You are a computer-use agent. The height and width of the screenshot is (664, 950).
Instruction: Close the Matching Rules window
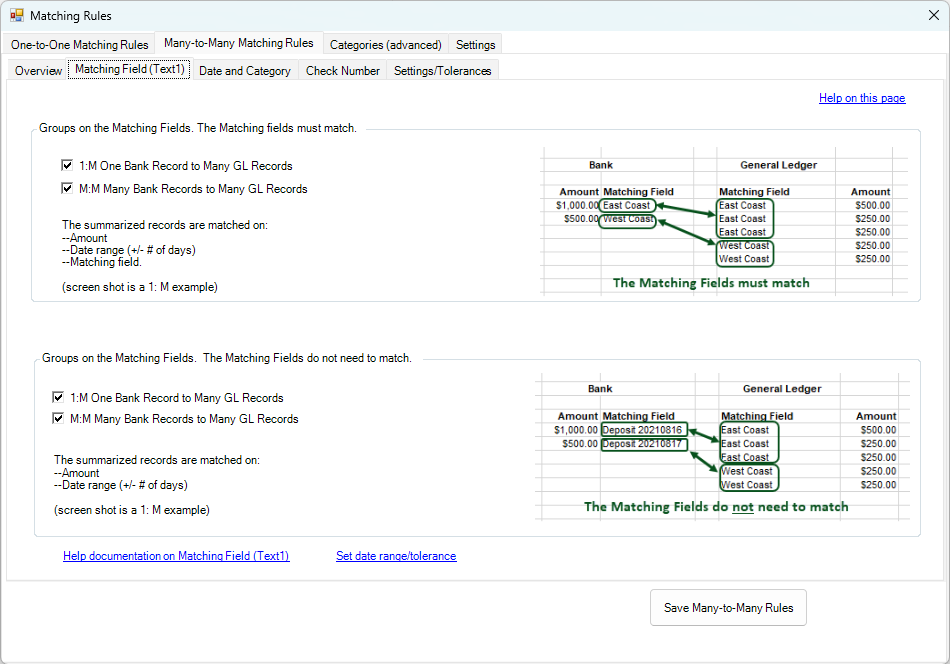tap(933, 16)
